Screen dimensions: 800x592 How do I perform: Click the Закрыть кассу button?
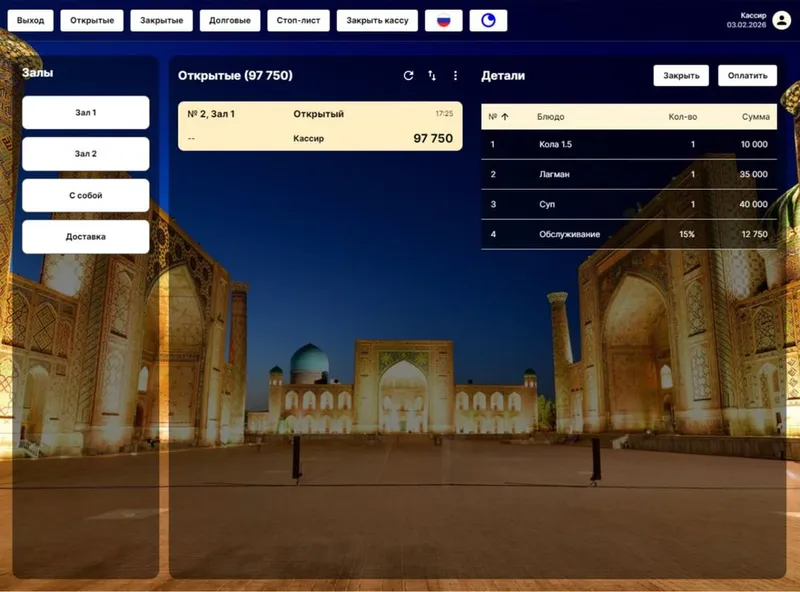[377, 20]
